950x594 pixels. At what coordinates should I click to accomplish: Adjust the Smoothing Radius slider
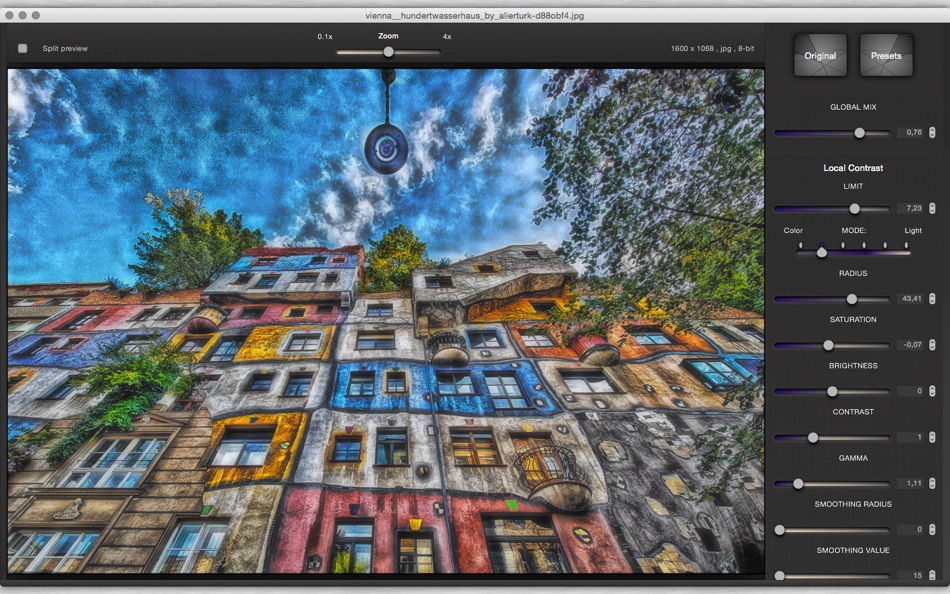click(x=779, y=529)
